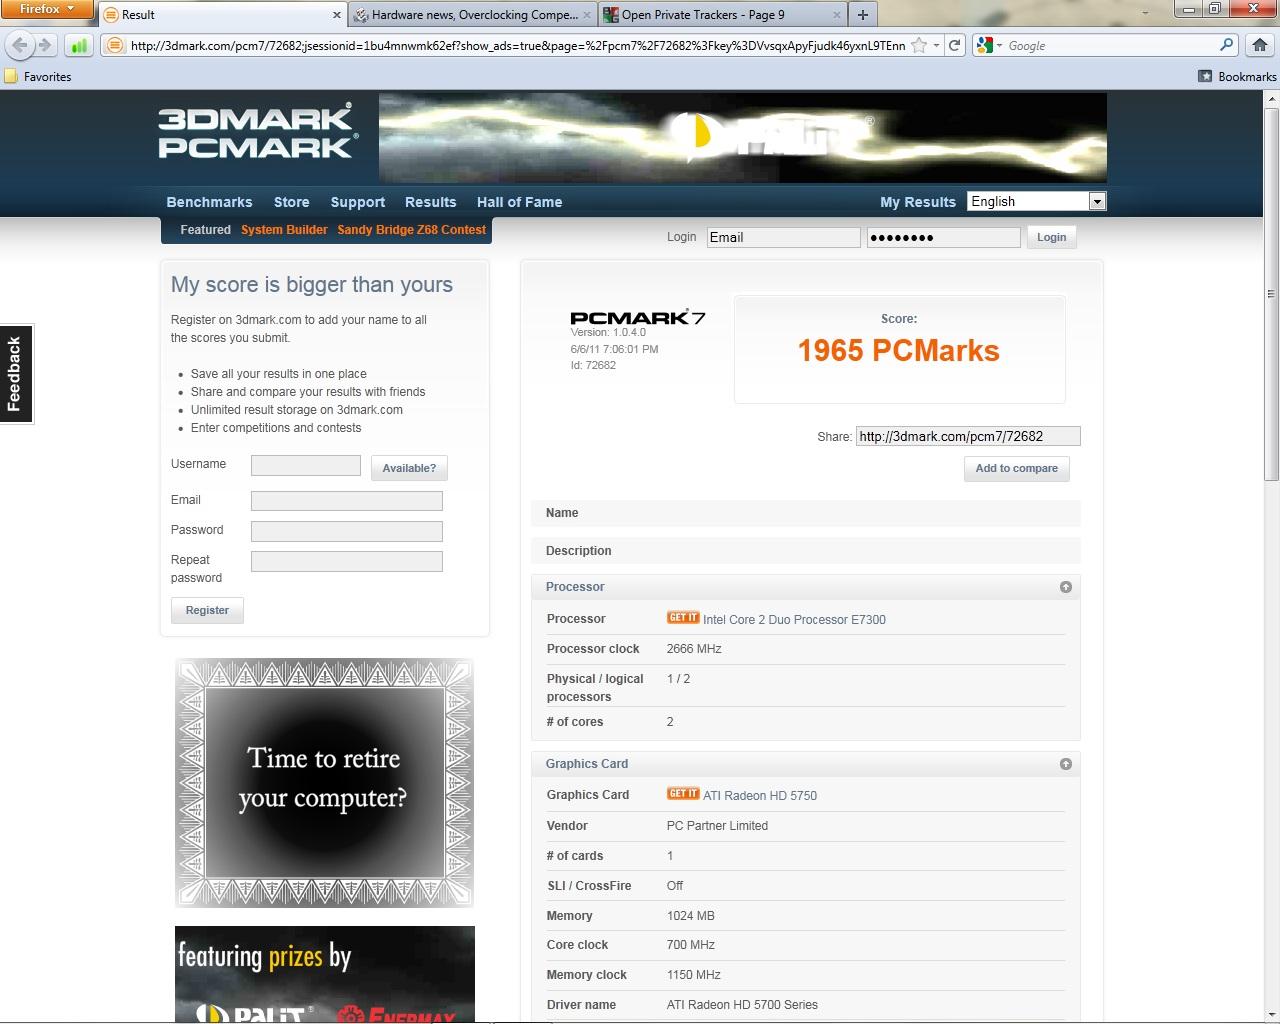Click into the Google search field

[x=1110, y=45]
